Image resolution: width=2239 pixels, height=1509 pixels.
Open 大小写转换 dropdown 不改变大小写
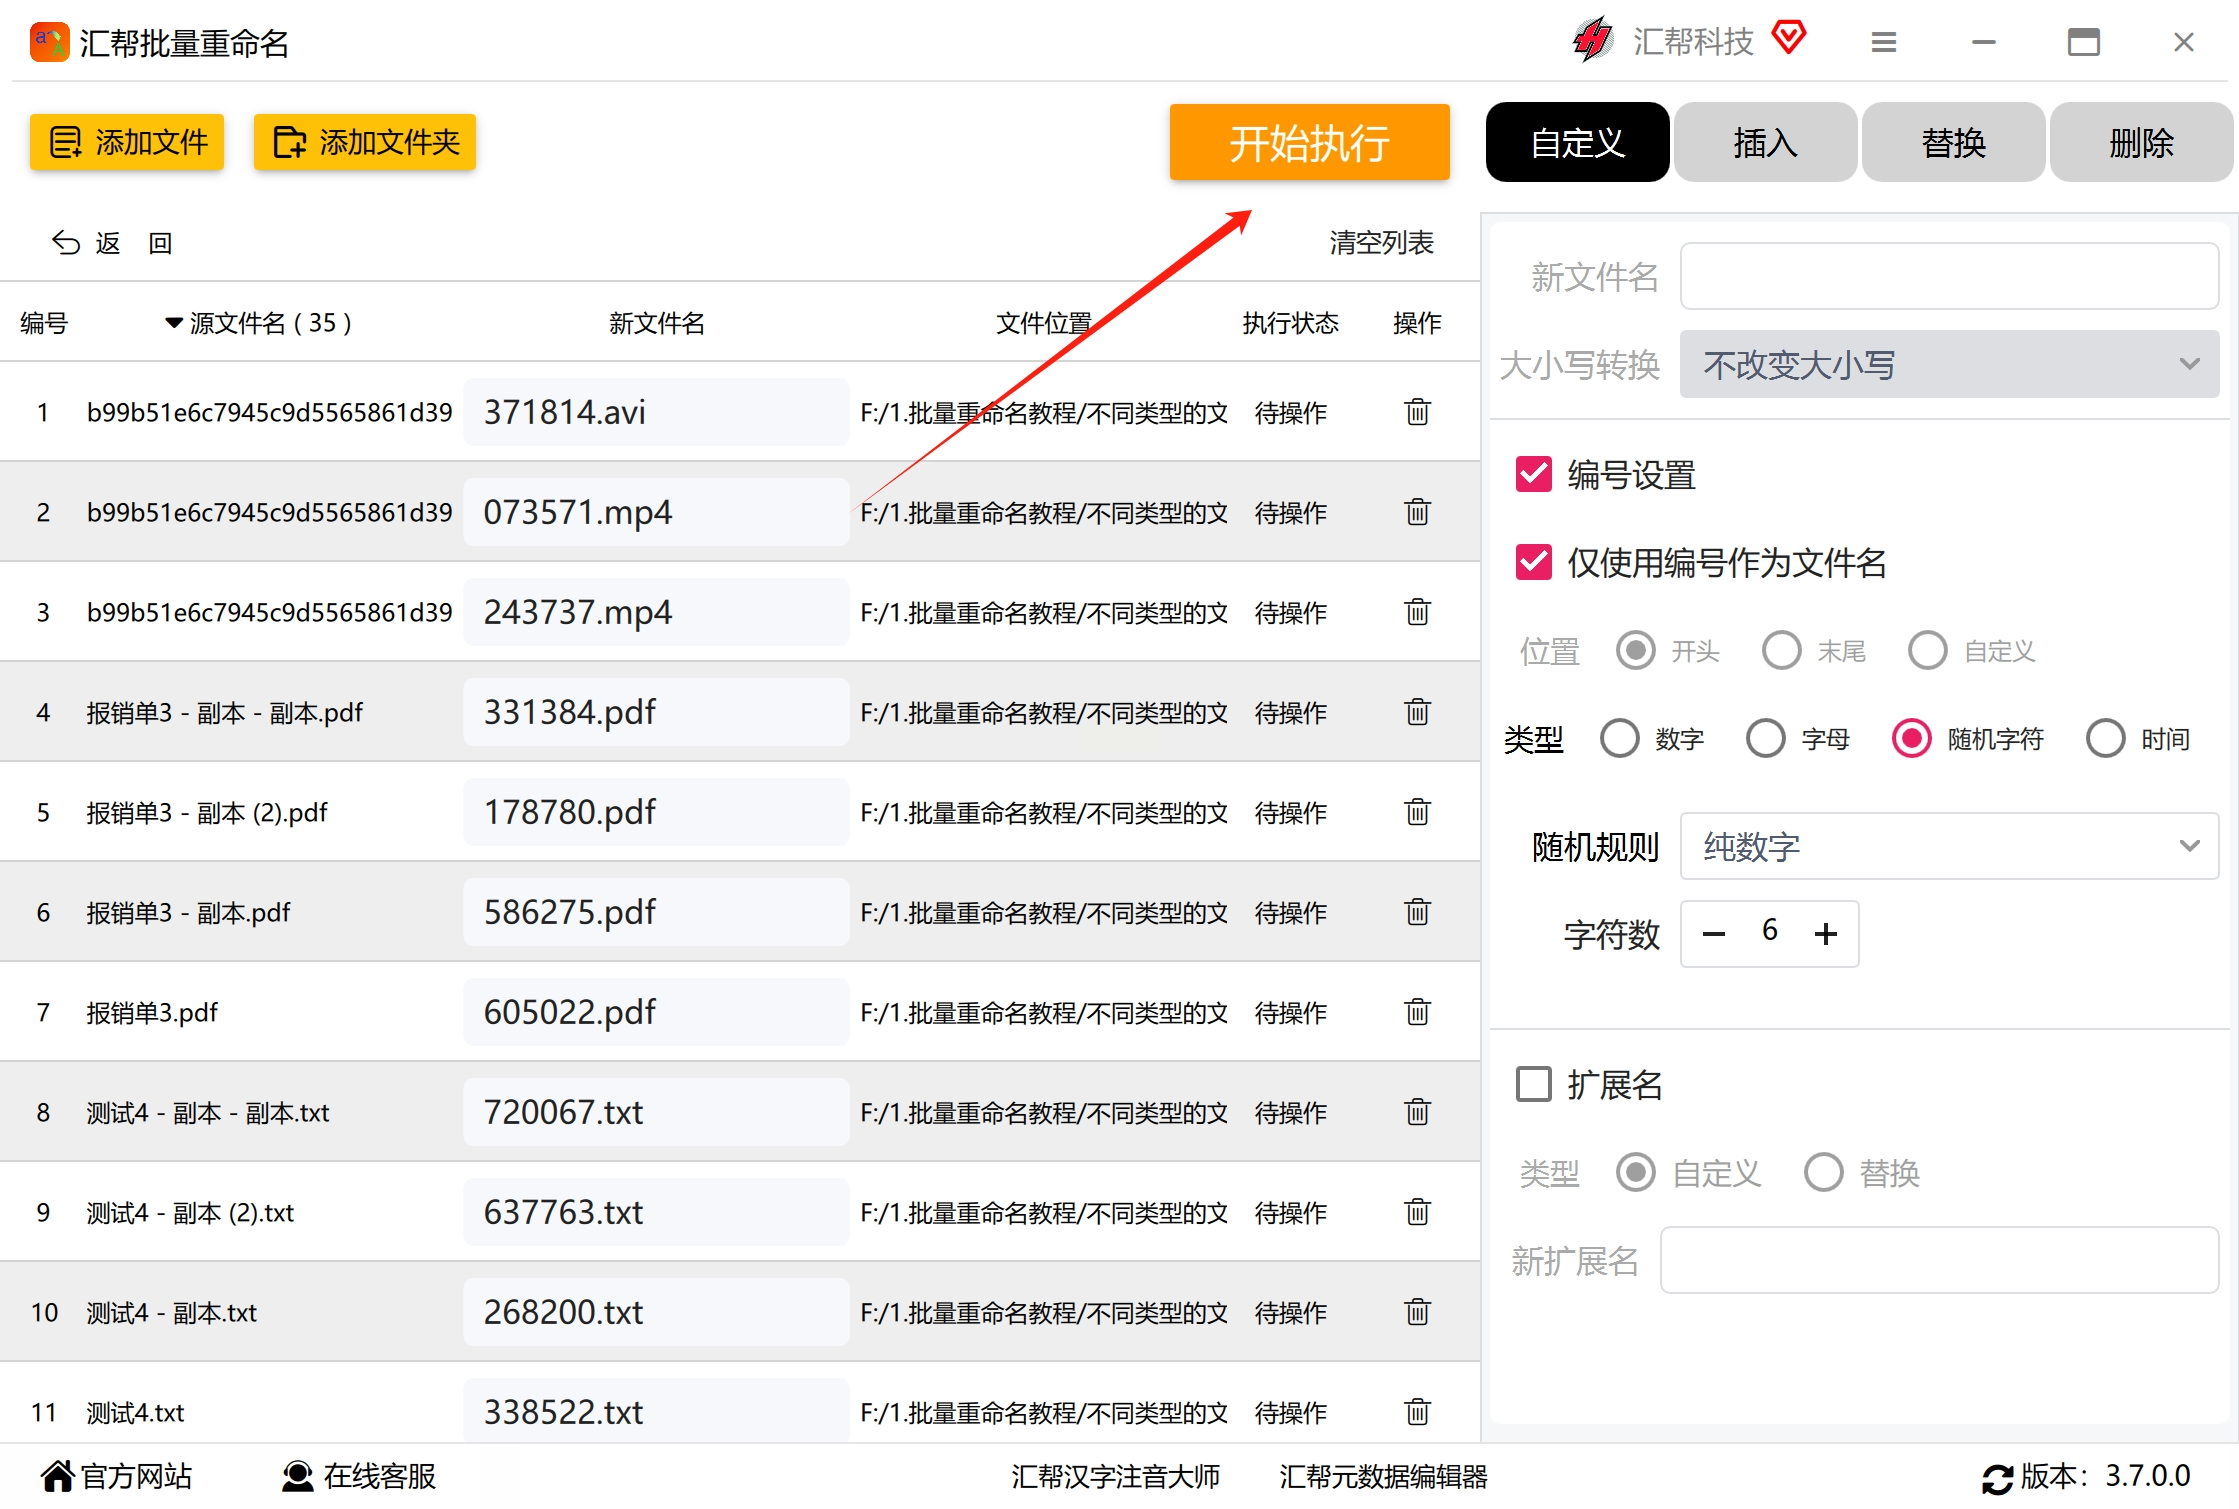coord(1949,364)
